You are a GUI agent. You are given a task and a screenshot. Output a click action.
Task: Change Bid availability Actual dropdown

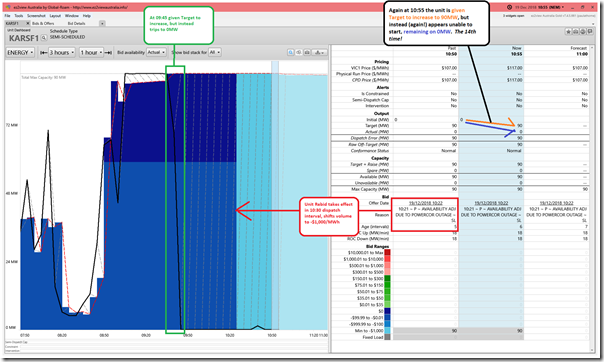pos(156,52)
